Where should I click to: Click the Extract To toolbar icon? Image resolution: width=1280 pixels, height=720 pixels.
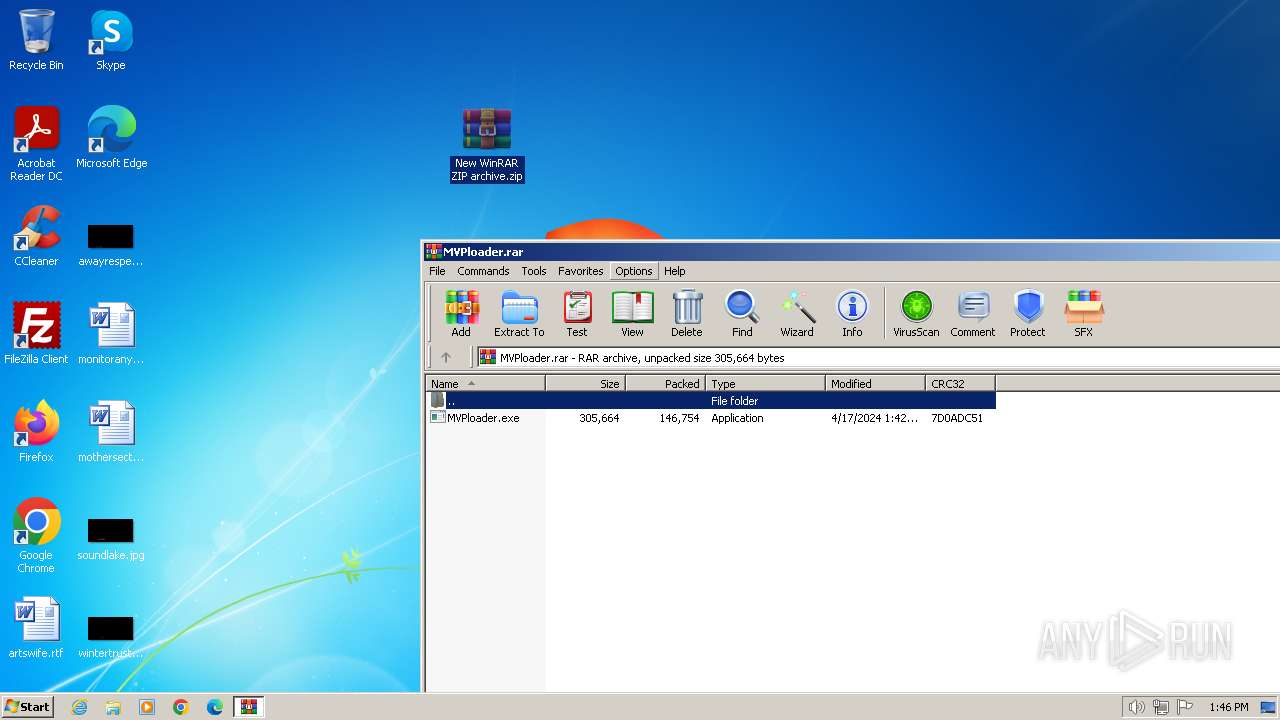(519, 314)
